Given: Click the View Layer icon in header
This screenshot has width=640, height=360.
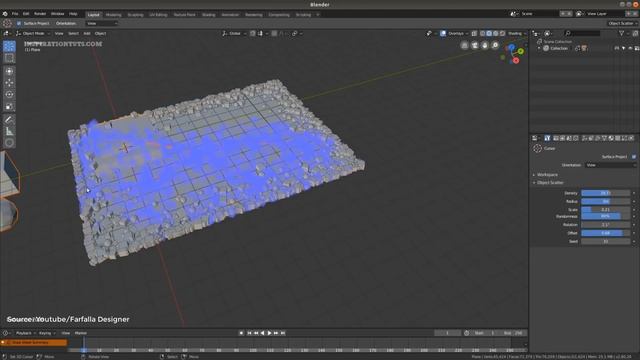Looking at the screenshot, I should coord(579,14).
